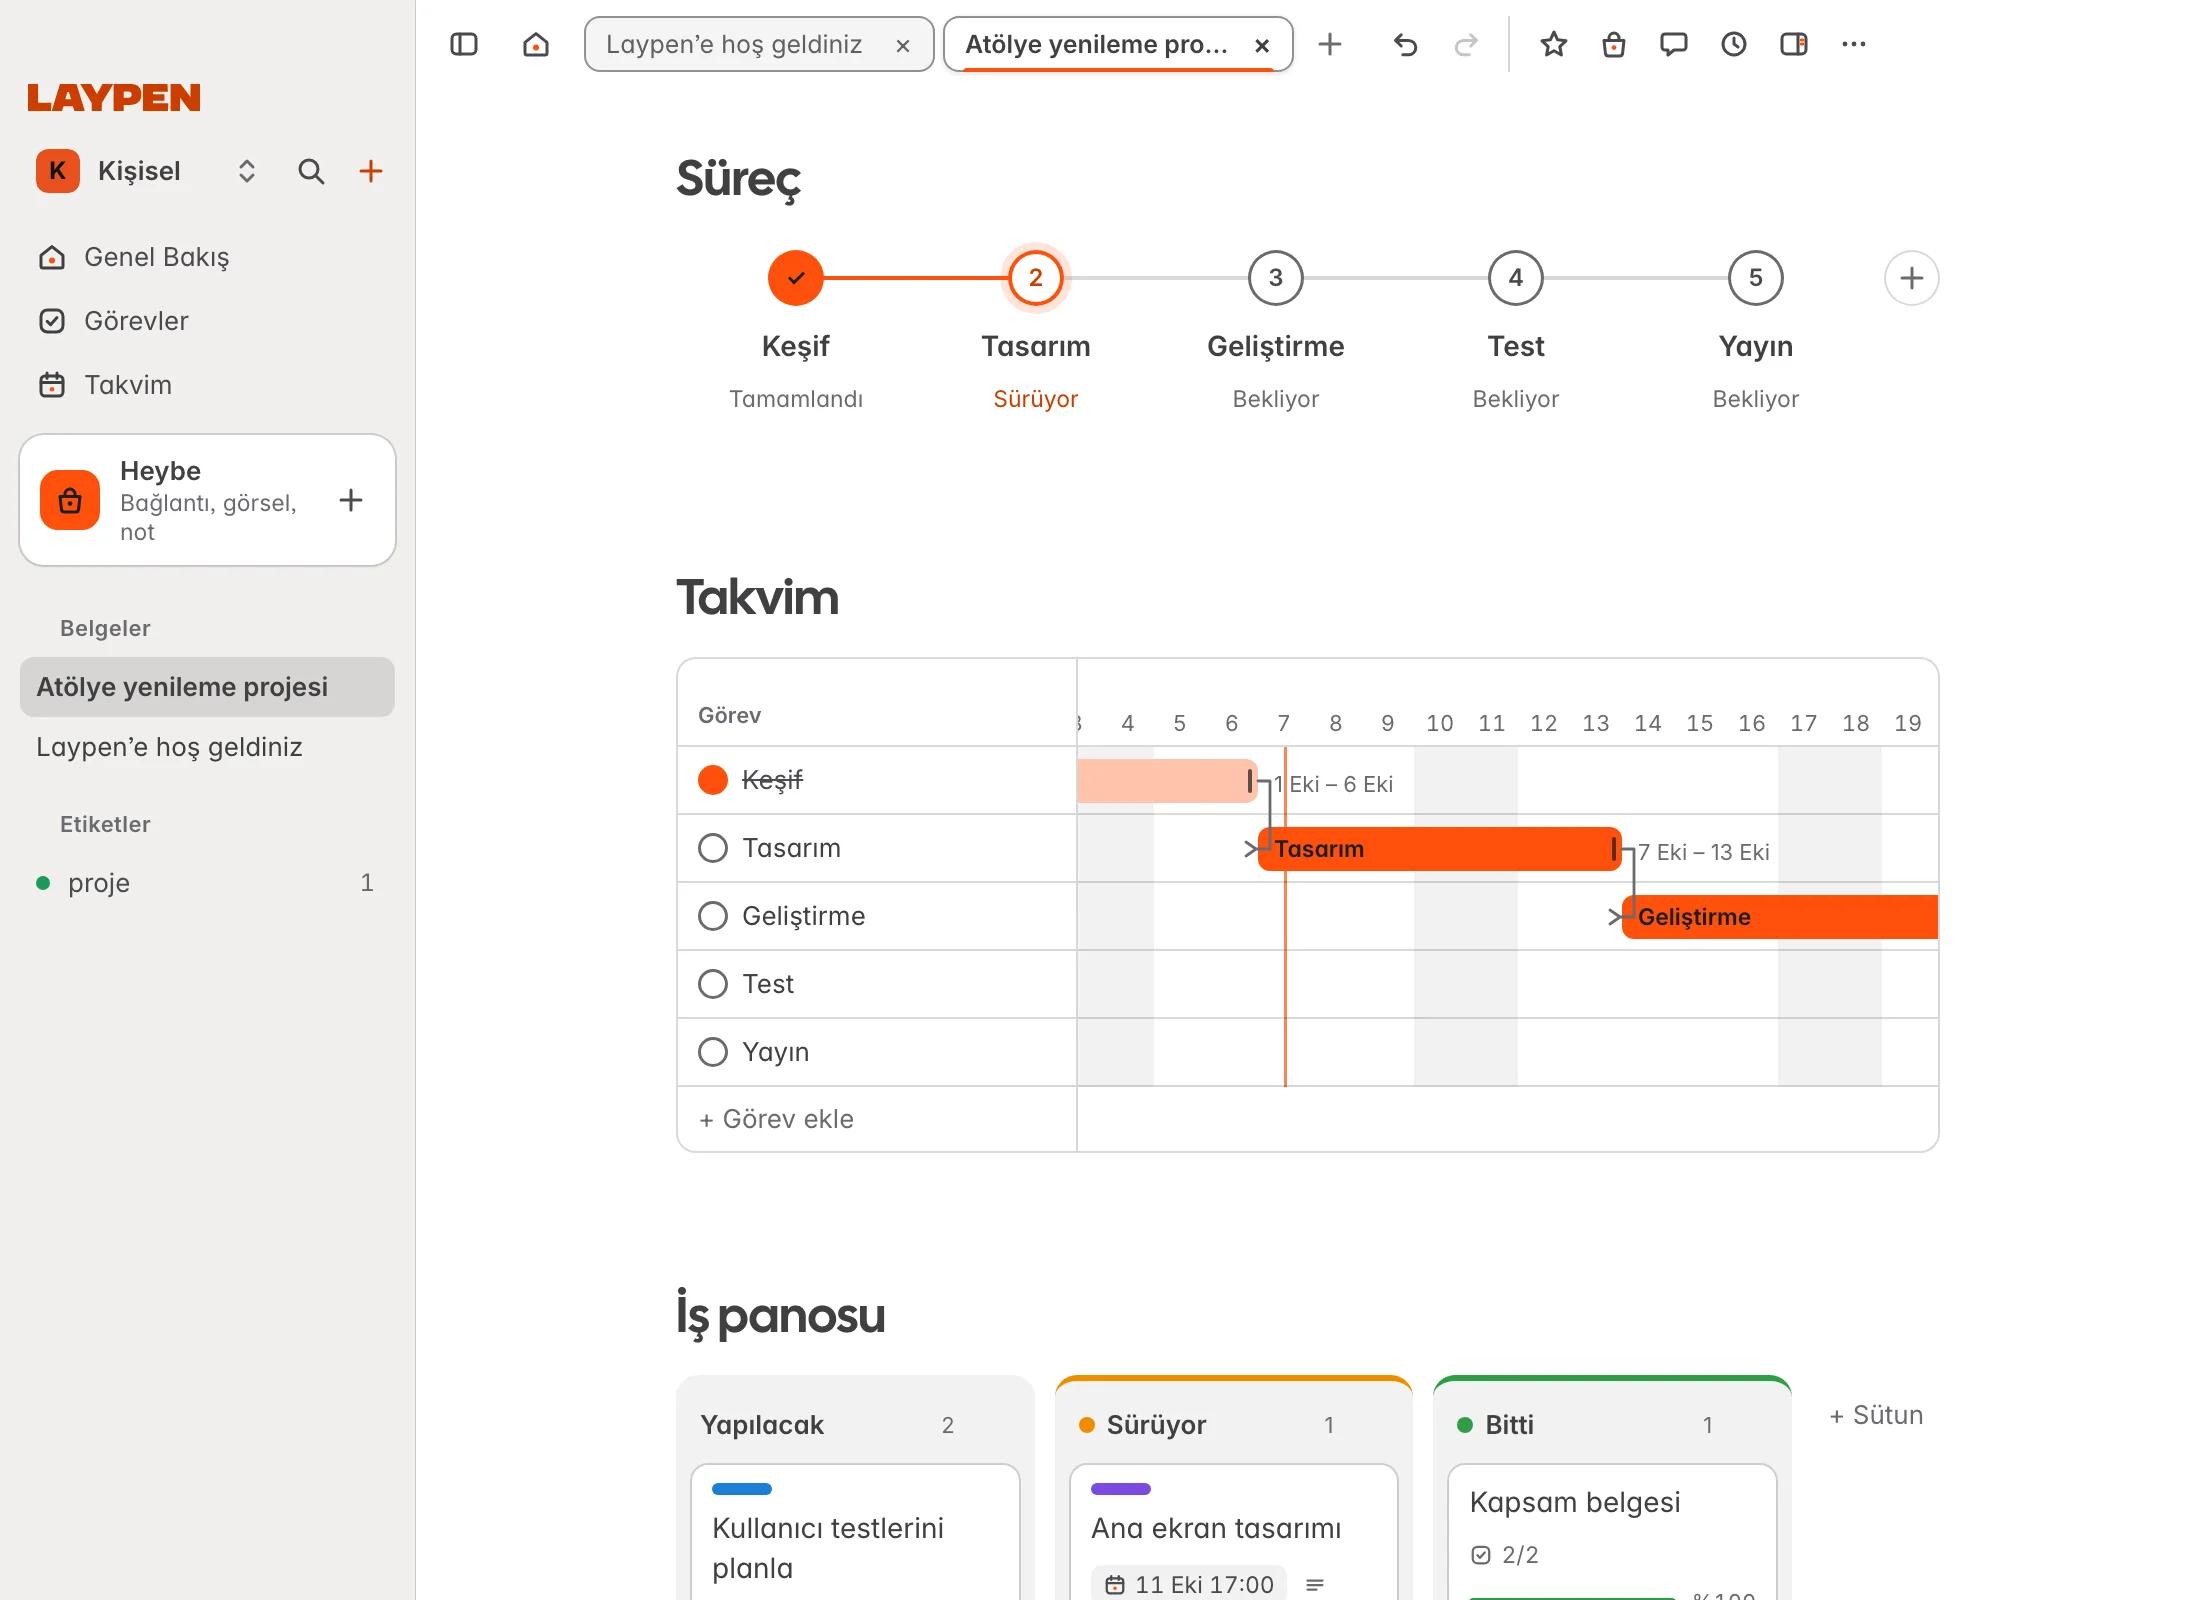Viewport: 2200px width, 1600px height.
Task: Add a new tab with plus icon
Action: pos(1330,44)
